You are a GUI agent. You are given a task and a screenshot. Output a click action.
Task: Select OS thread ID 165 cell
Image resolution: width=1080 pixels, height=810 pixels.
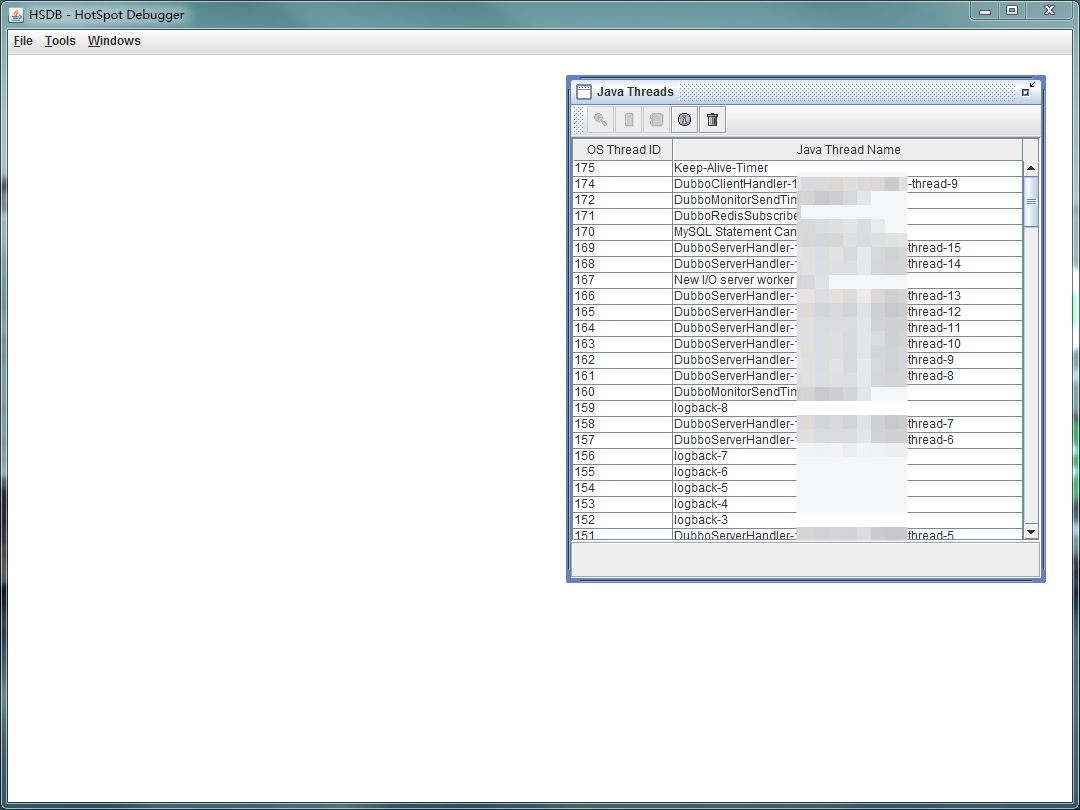point(623,312)
